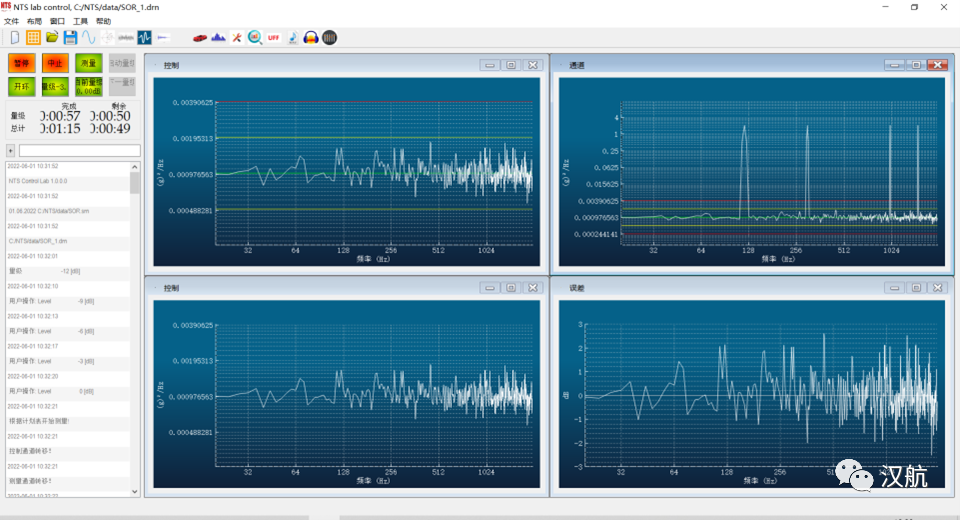This screenshot has width=960, height=520.
Task: Select the dark blue waveform icon
Action: [x=144, y=38]
